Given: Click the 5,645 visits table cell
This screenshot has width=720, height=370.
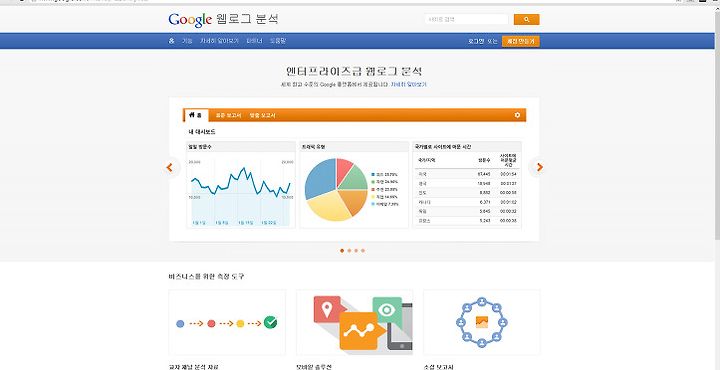Looking at the screenshot, I should click(486, 212).
